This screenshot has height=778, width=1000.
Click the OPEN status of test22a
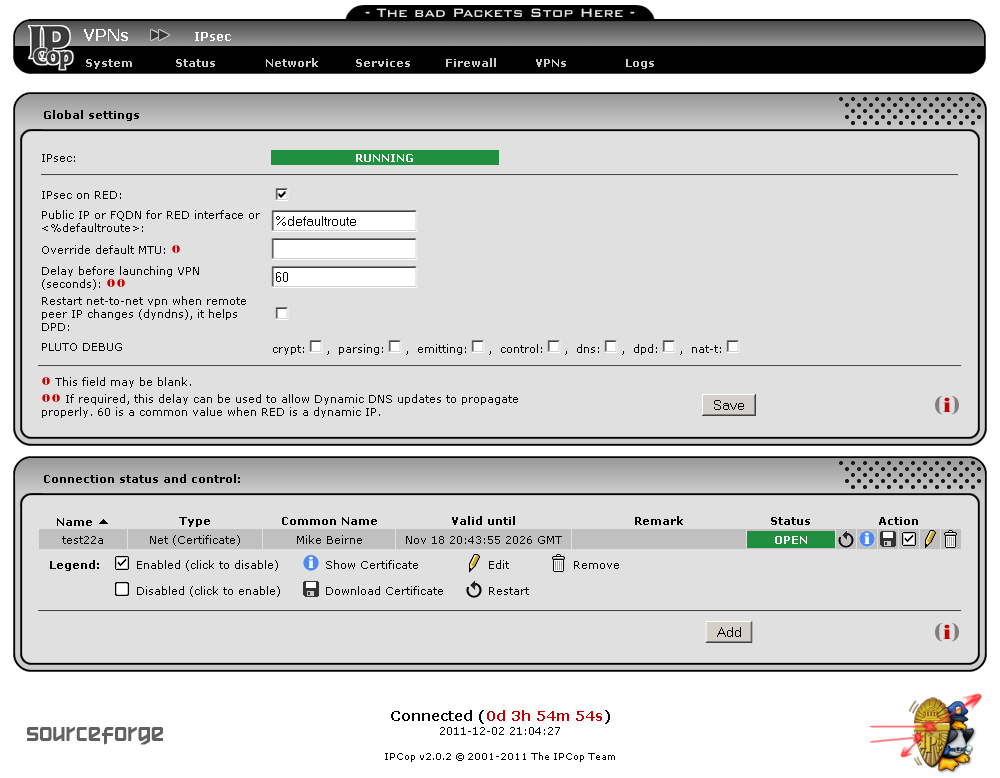coord(791,539)
